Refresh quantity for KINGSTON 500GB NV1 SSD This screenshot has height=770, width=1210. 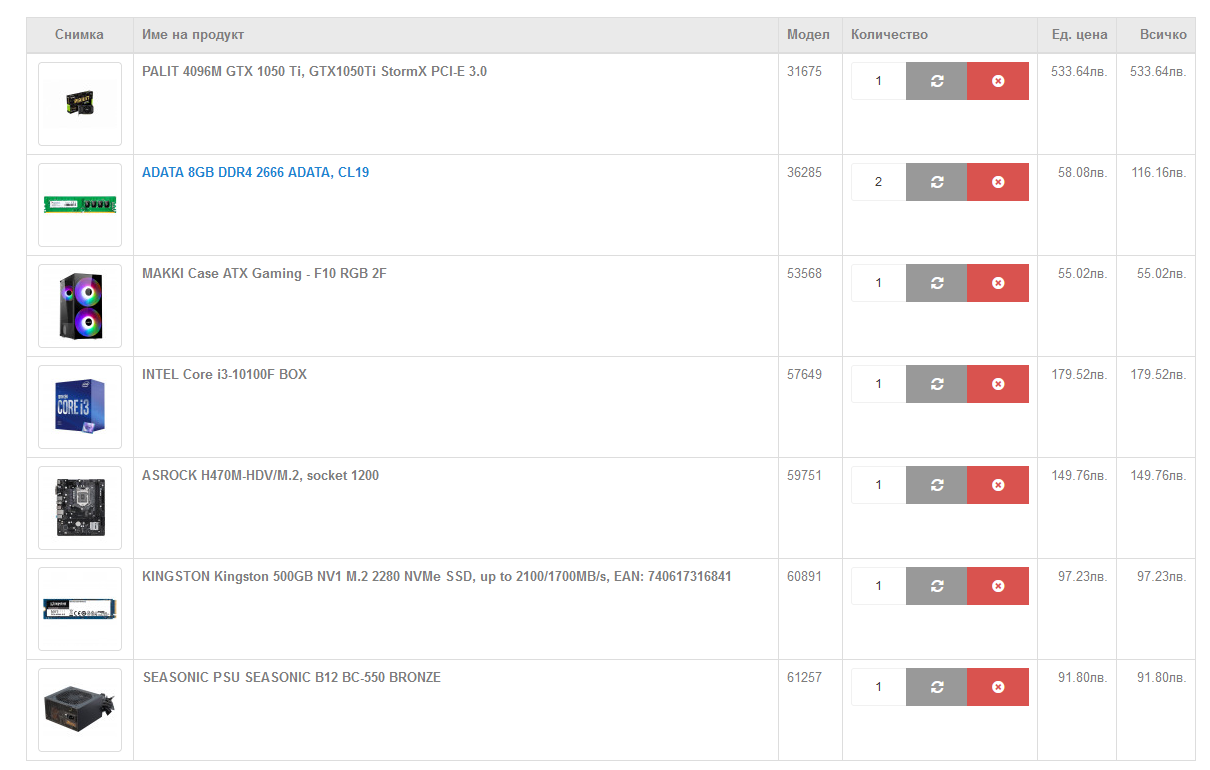pyautogui.click(x=936, y=586)
